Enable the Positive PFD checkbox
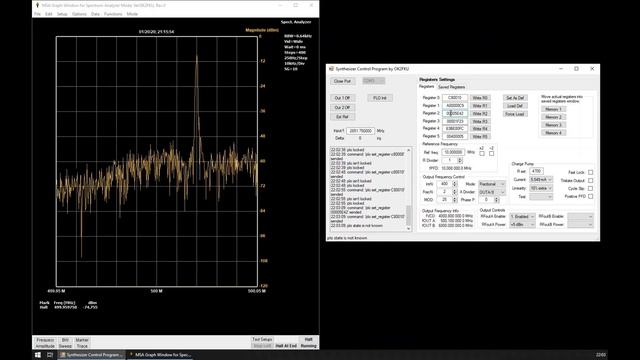This screenshot has height=360, width=640. 591,196
